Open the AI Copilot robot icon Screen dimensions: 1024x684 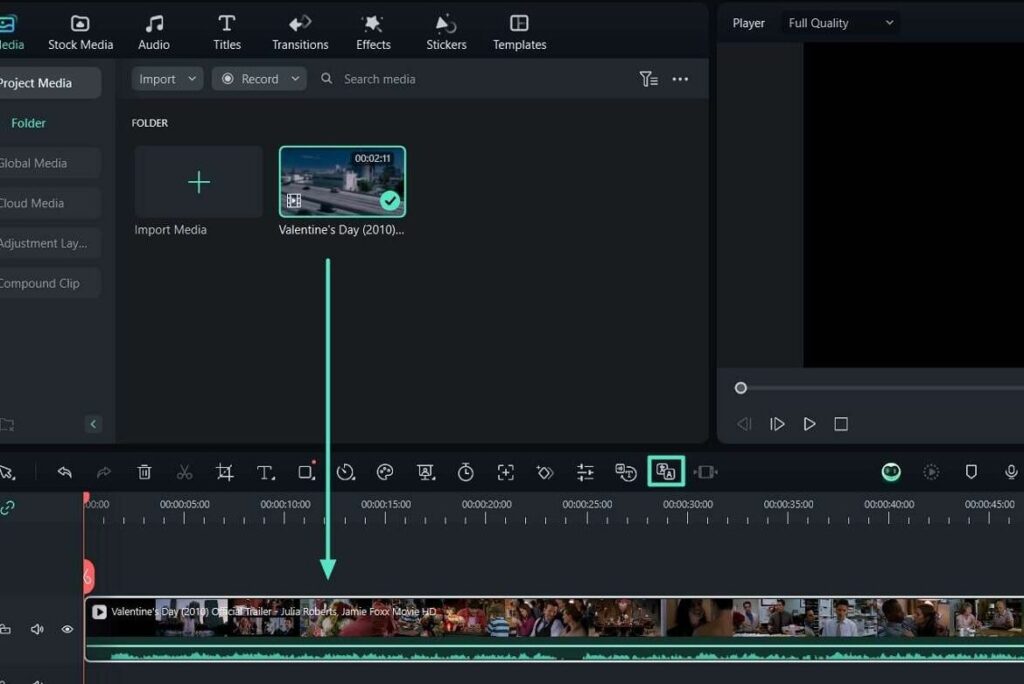pyautogui.click(x=891, y=472)
